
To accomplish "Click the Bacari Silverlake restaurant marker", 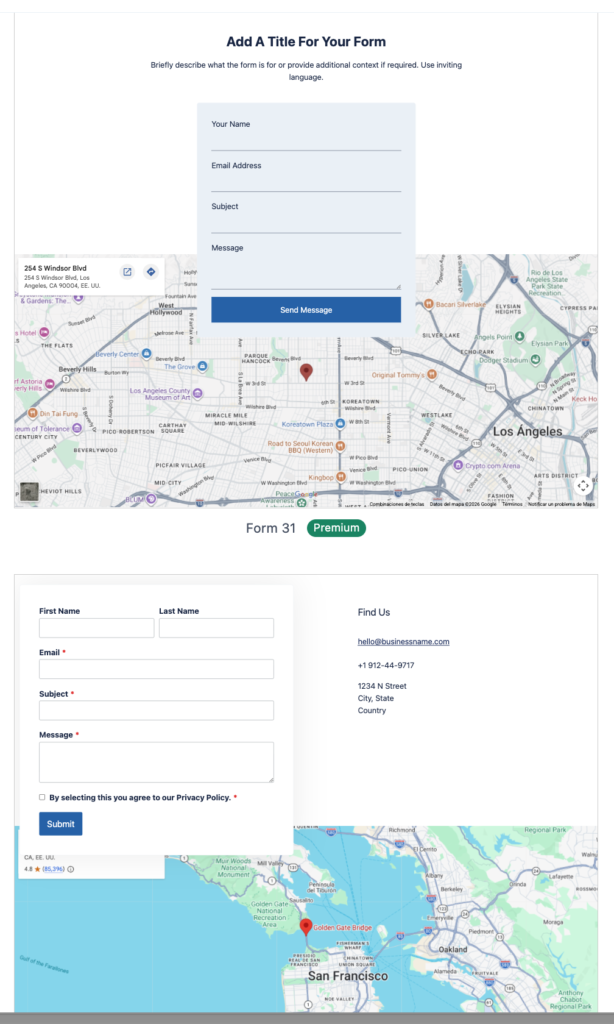I will [x=428, y=304].
